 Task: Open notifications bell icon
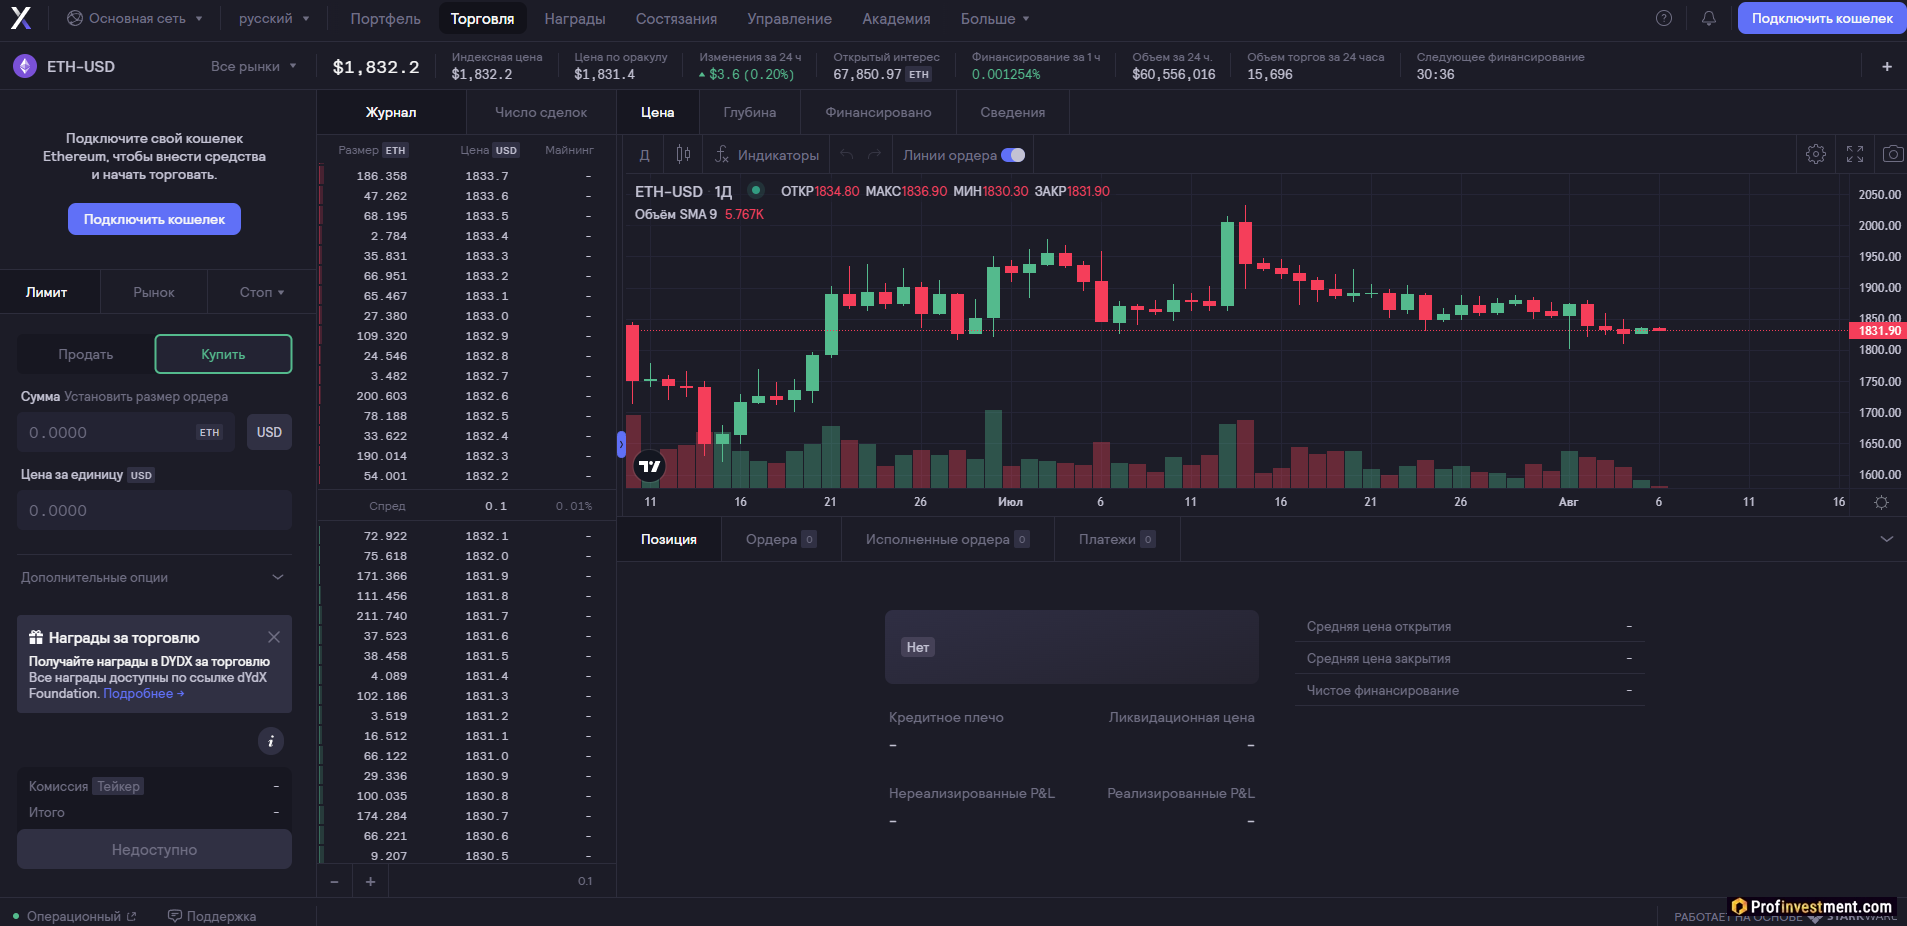[x=1709, y=18]
